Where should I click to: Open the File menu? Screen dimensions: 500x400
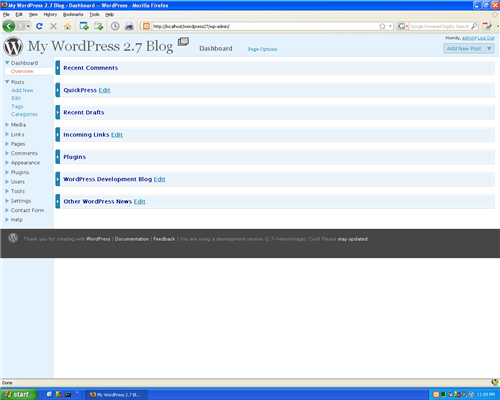[x=6, y=14]
